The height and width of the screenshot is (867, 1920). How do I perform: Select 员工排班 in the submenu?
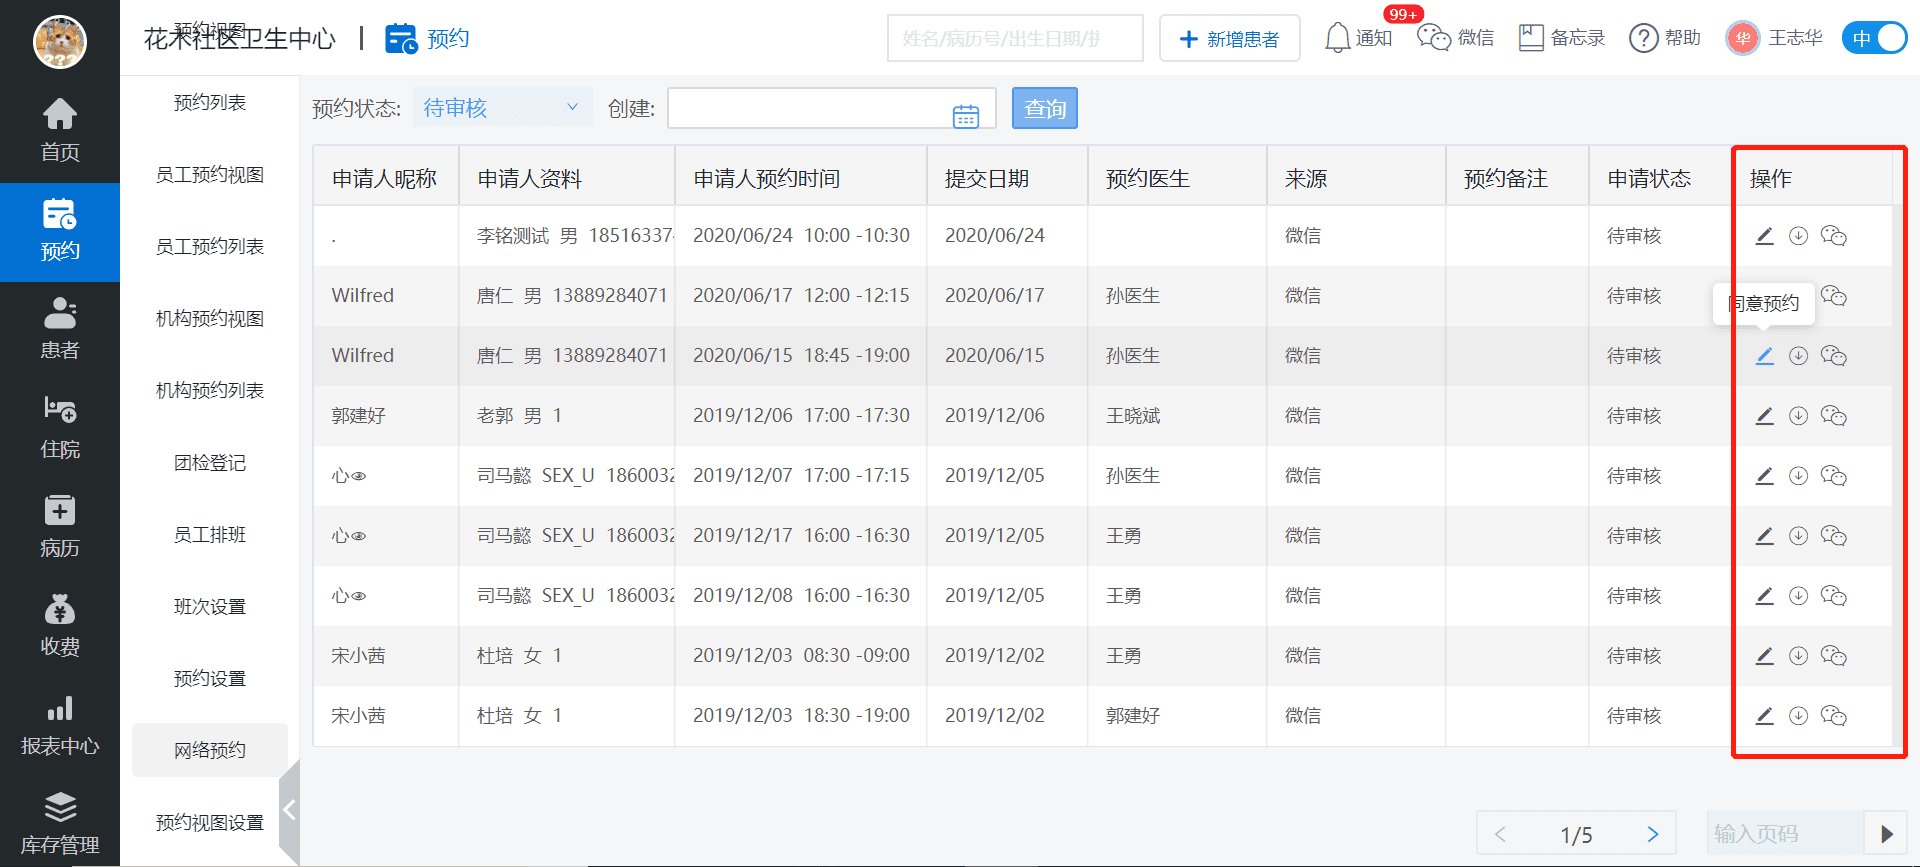click(x=210, y=535)
